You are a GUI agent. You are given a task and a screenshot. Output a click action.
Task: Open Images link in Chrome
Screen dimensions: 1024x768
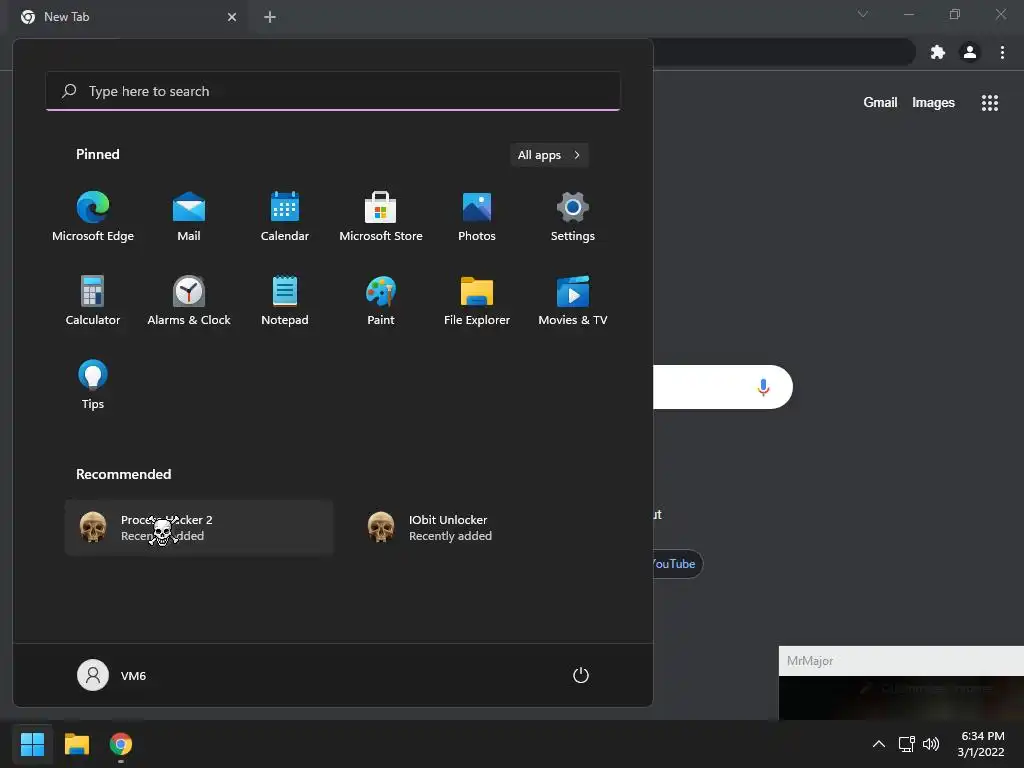point(933,103)
